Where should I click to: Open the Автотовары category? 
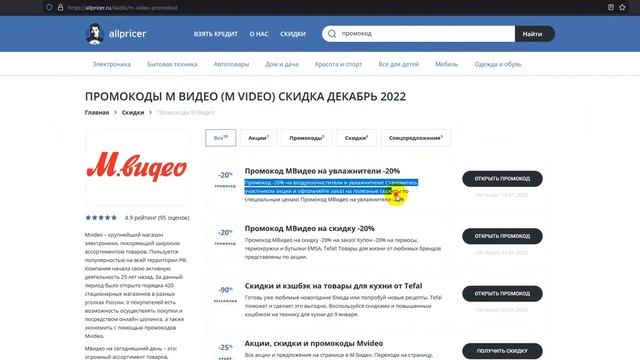coord(231,64)
